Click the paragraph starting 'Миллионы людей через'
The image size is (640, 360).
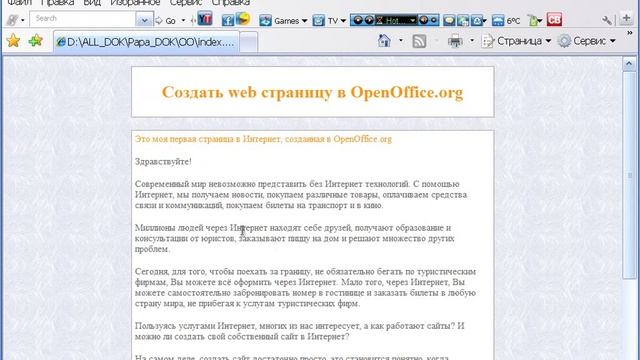tap(294, 238)
